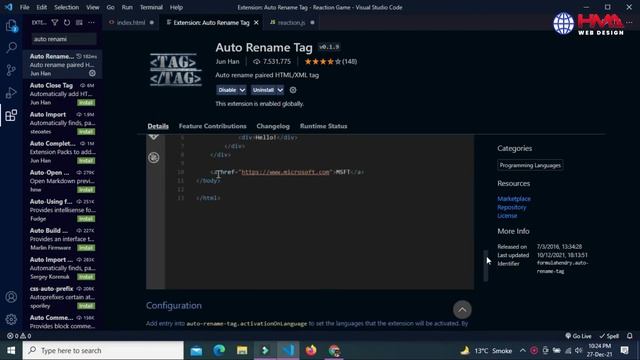Open the Repository resource link
The image size is (640, 360).
pos(511,207)
